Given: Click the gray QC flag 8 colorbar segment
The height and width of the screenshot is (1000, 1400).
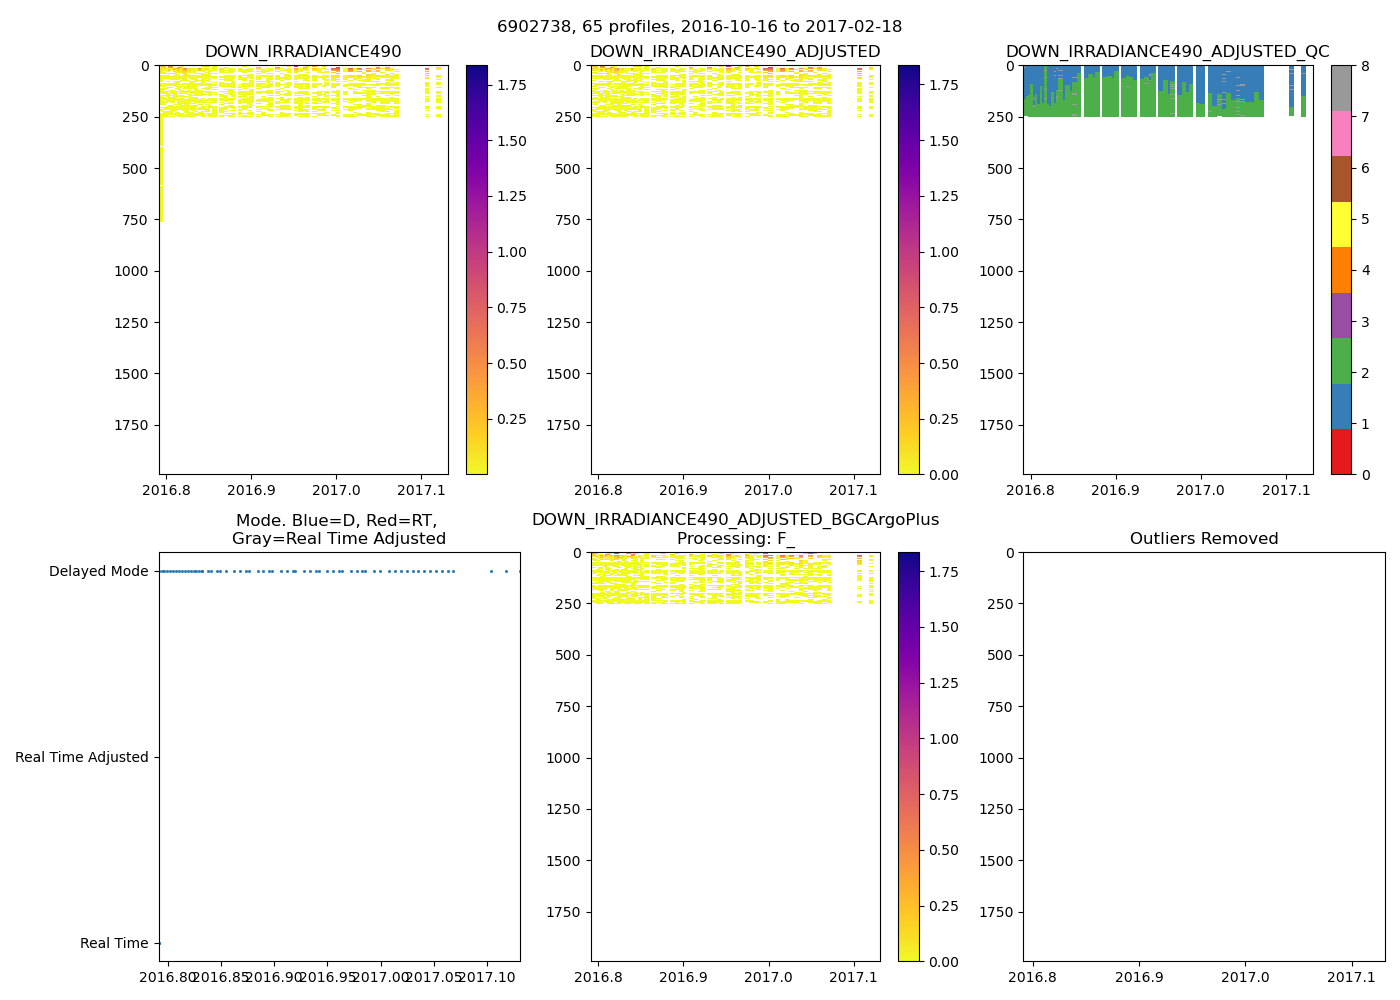Looking at the screenshot, I should [x=1341, y=88].
